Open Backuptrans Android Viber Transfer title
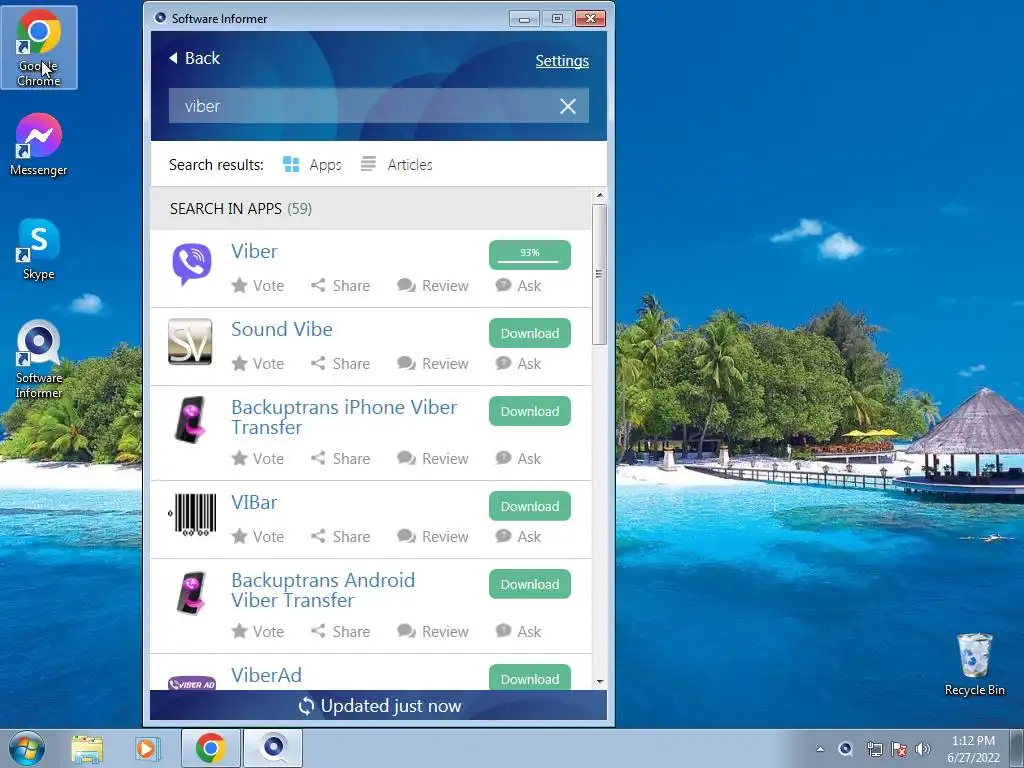The height and width of the screenshot is (768, 1024). coord(323,590)
